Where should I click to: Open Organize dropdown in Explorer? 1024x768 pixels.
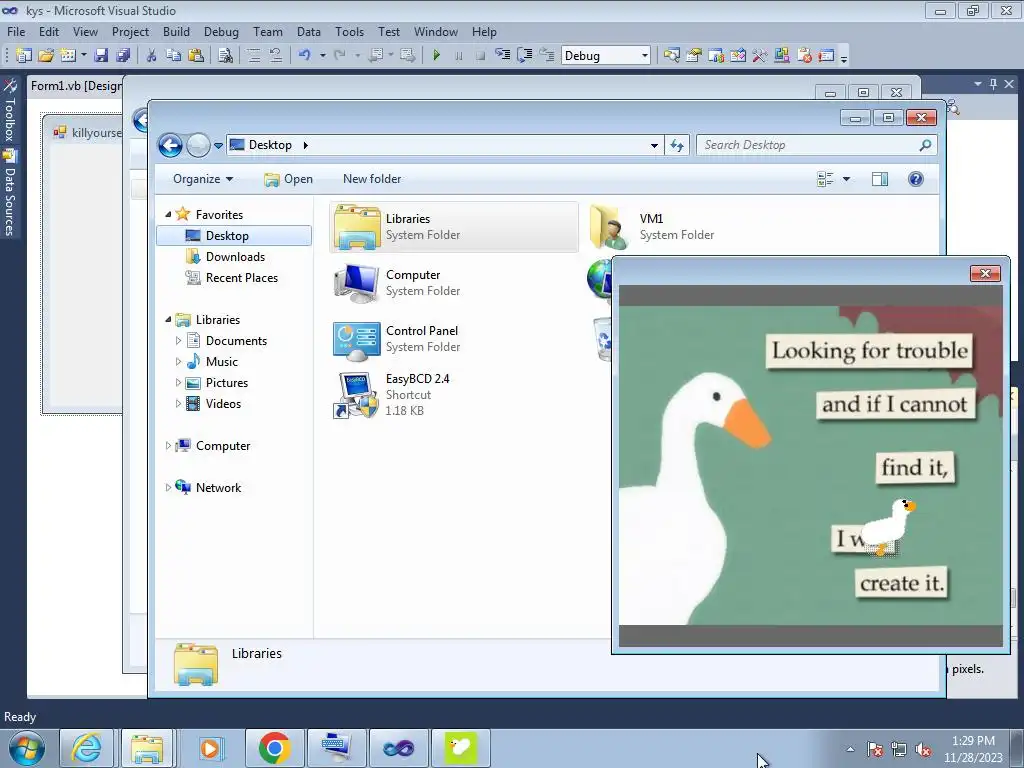coord(203,179)
